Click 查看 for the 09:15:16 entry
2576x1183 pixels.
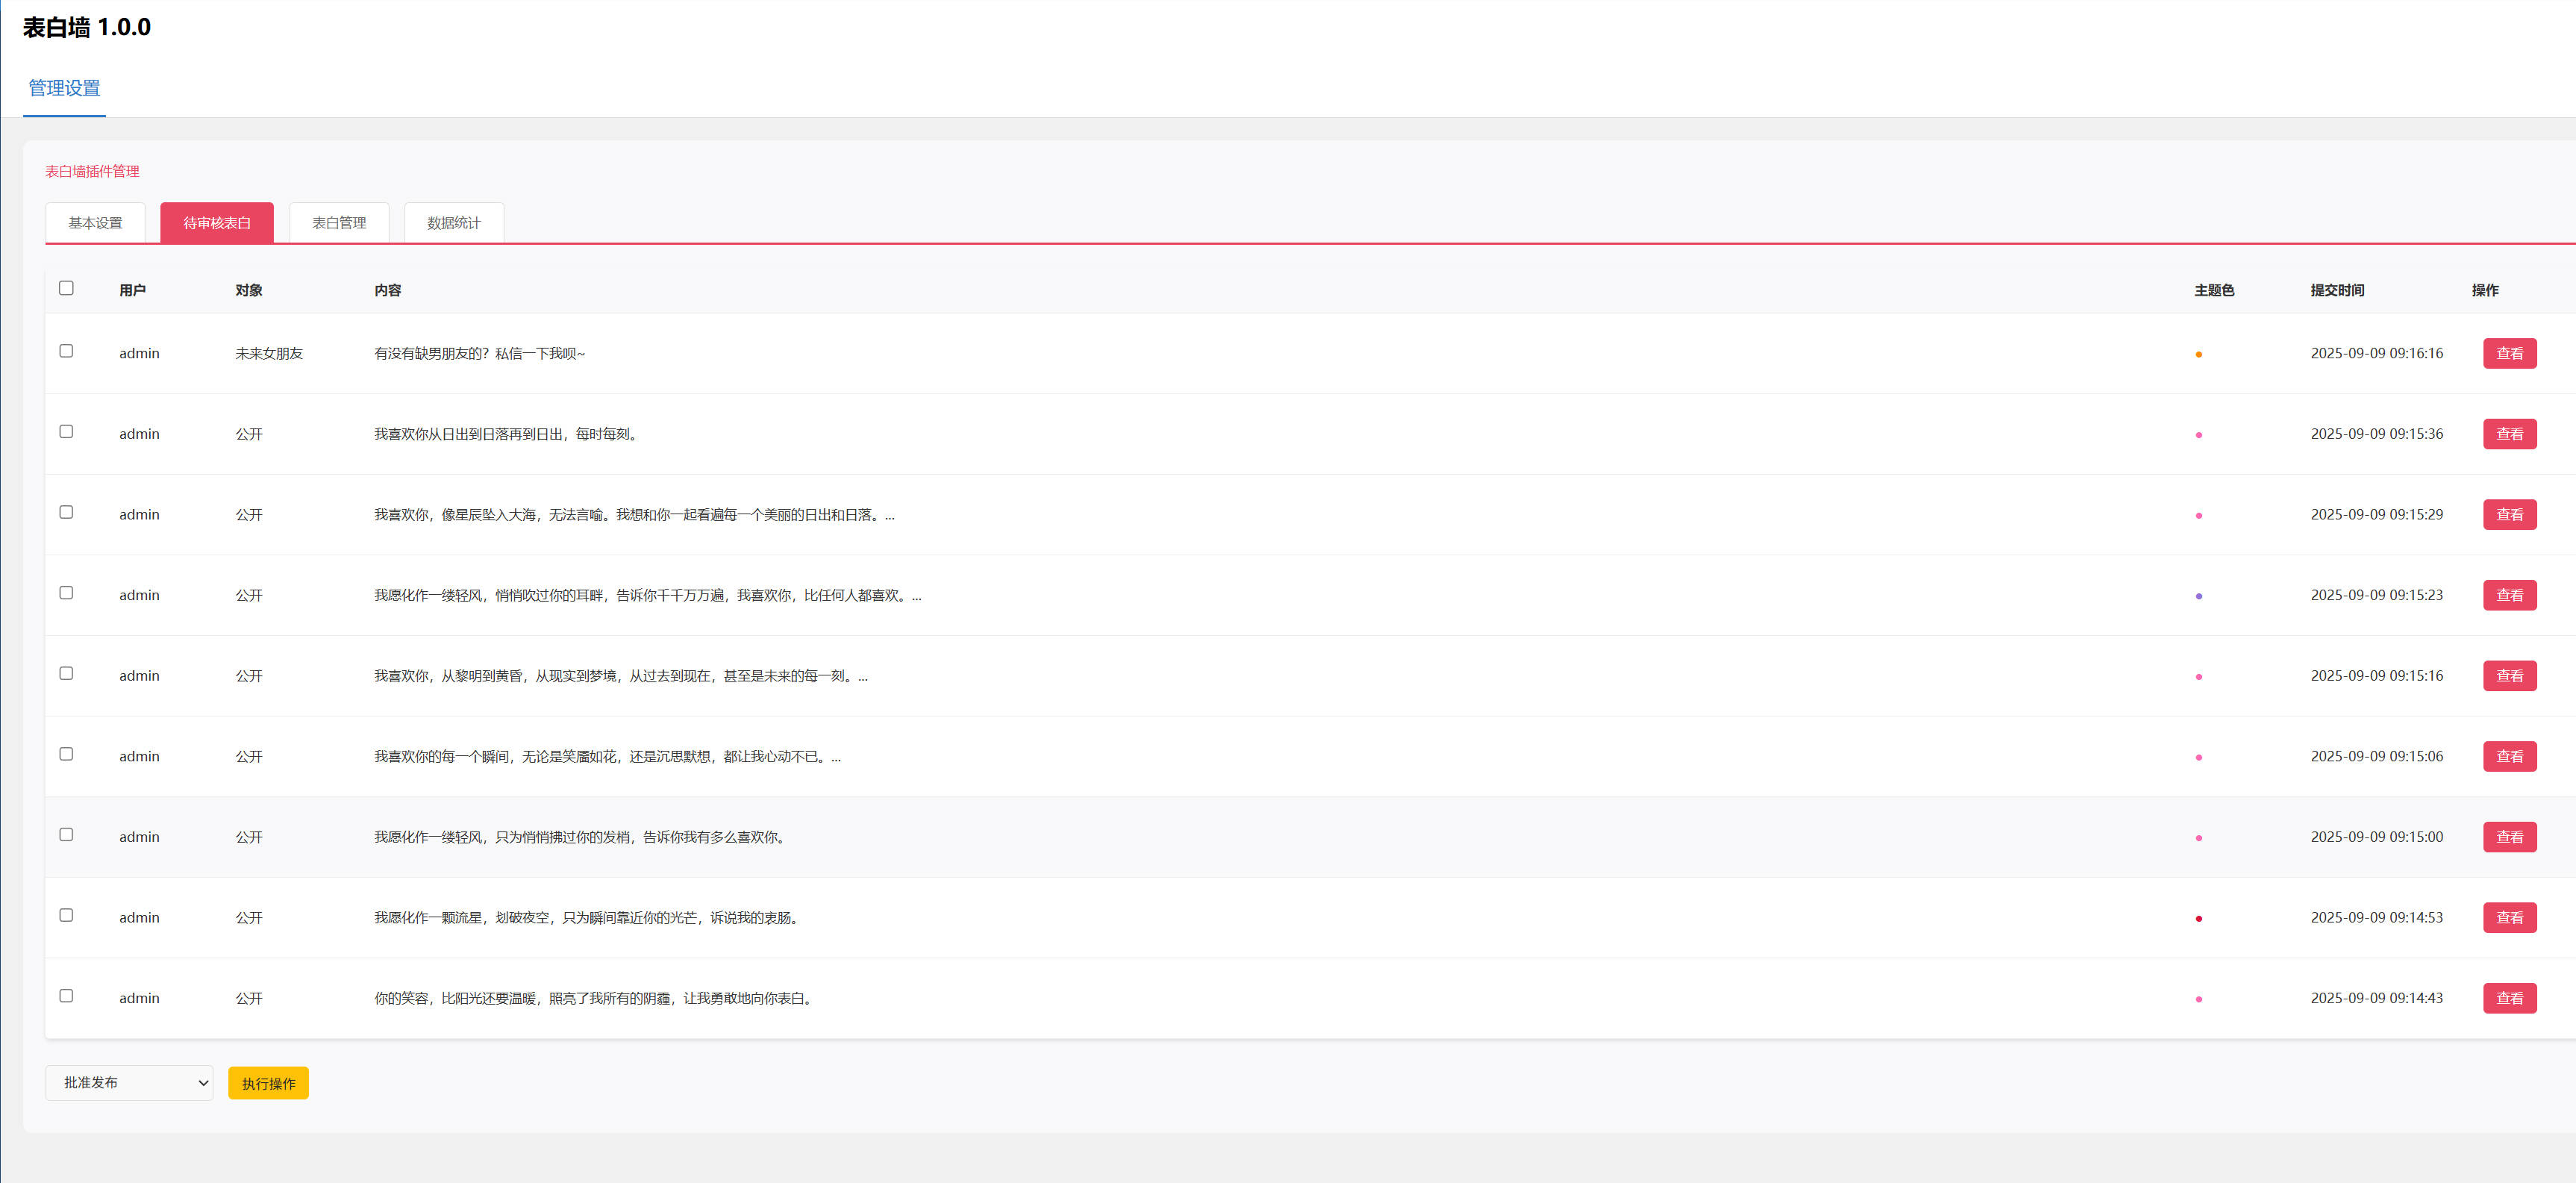click(2509, 676)
